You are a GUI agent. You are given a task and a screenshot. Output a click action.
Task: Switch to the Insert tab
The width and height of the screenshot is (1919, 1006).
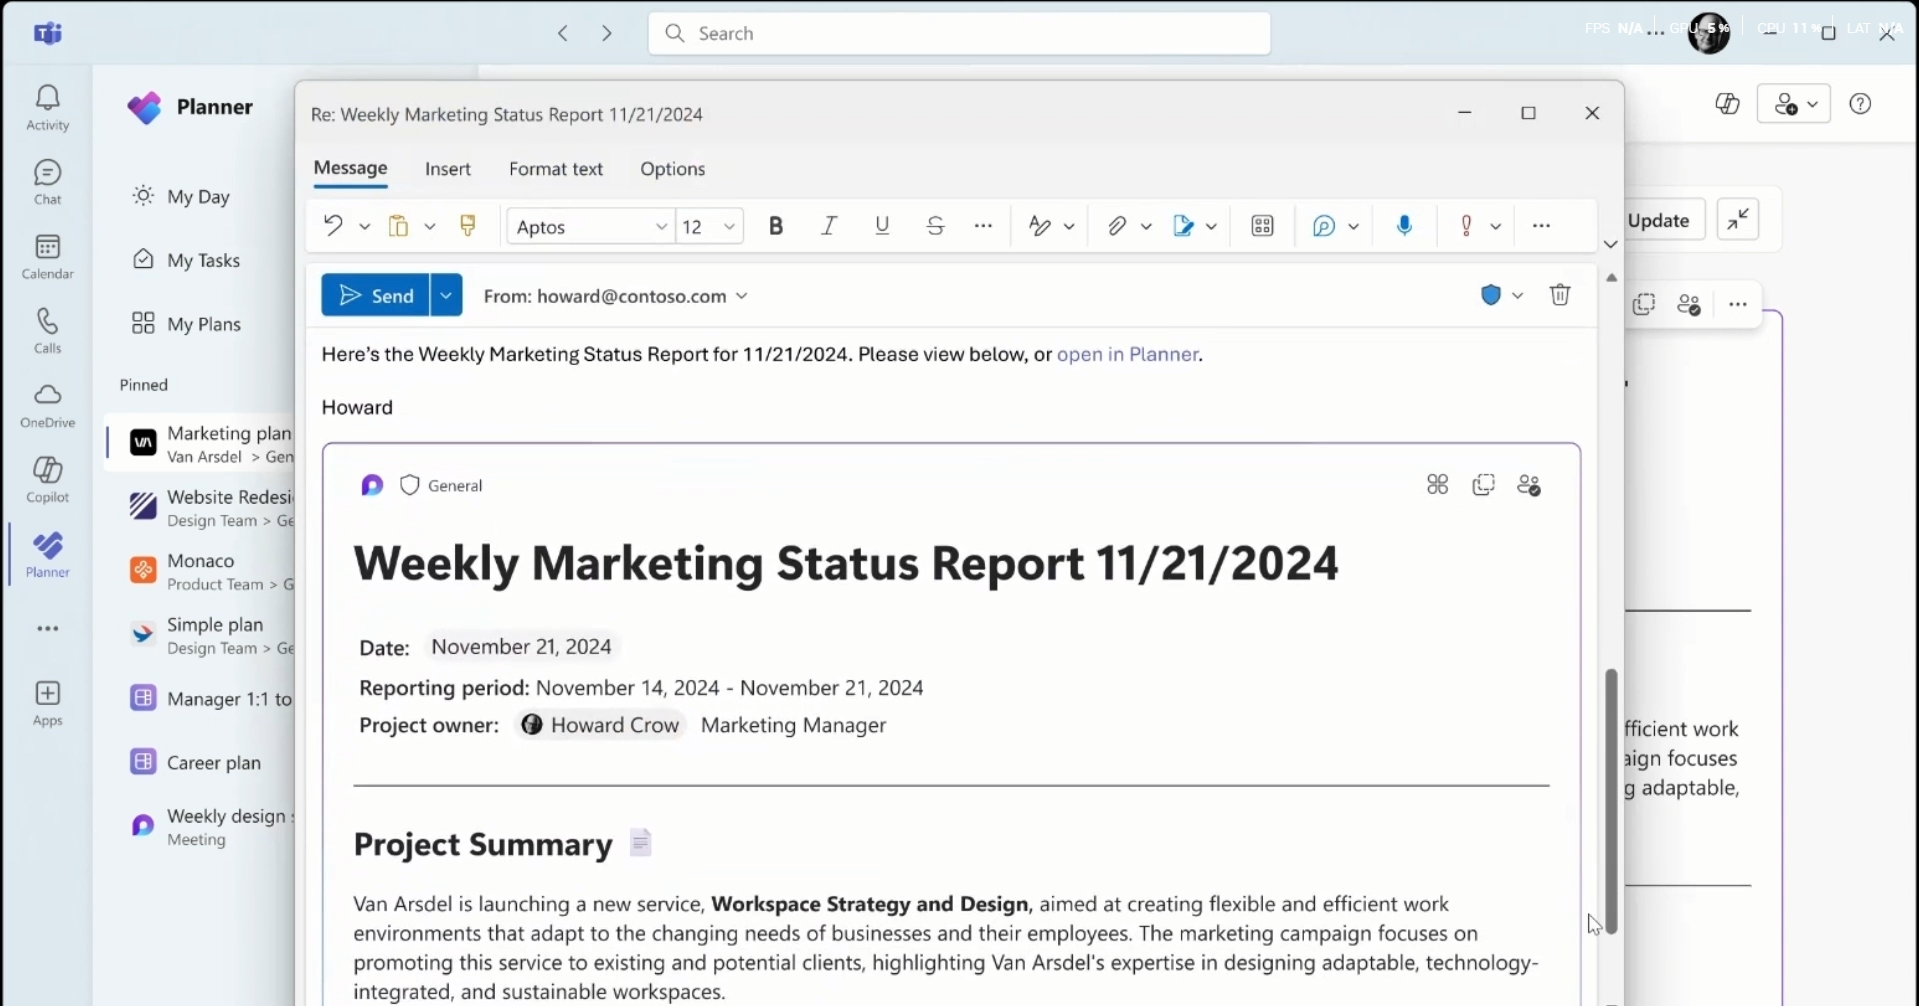click(448, 169)
